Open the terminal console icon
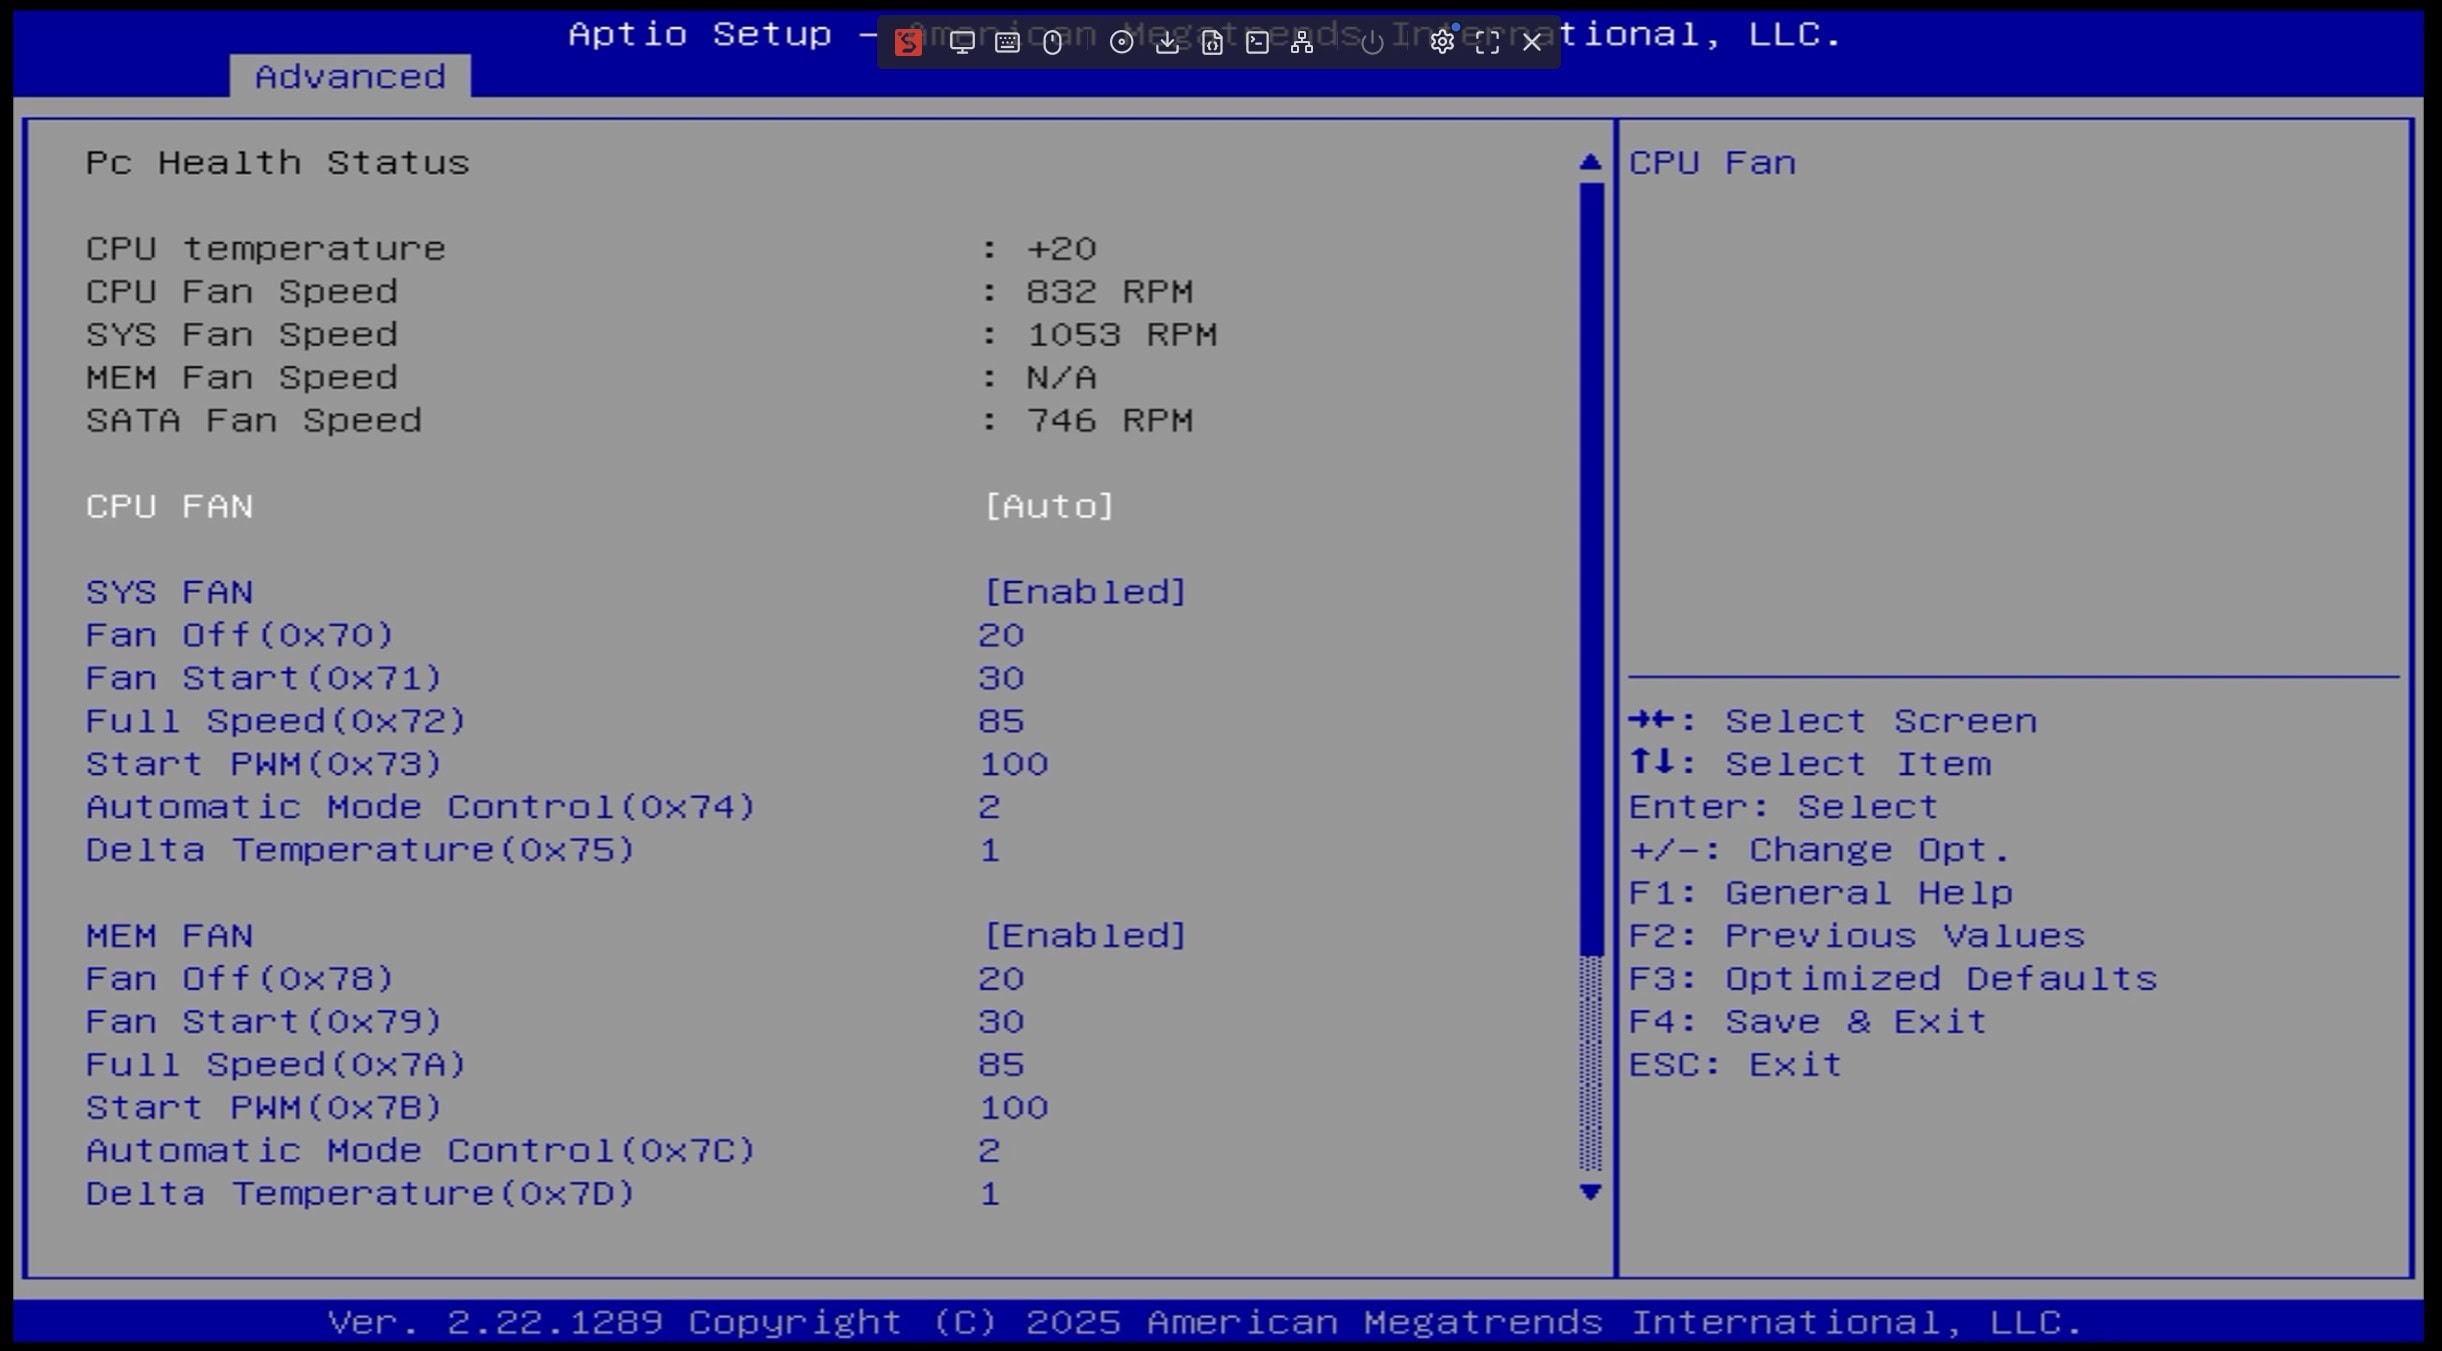2442x1351 pixels. pyautogui.click(x=1257, y=42)
